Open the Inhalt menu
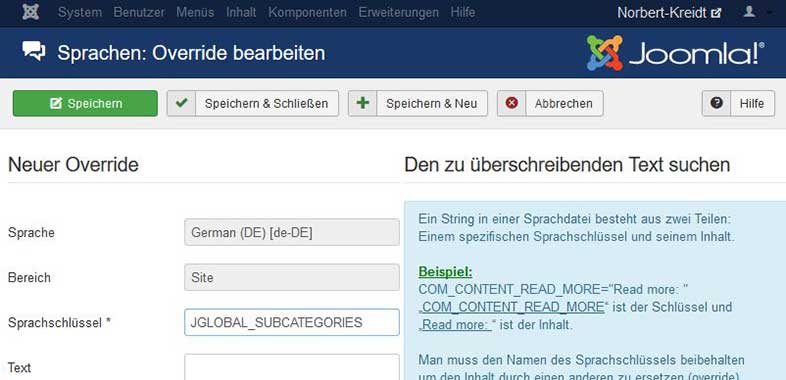 (241, 13)
